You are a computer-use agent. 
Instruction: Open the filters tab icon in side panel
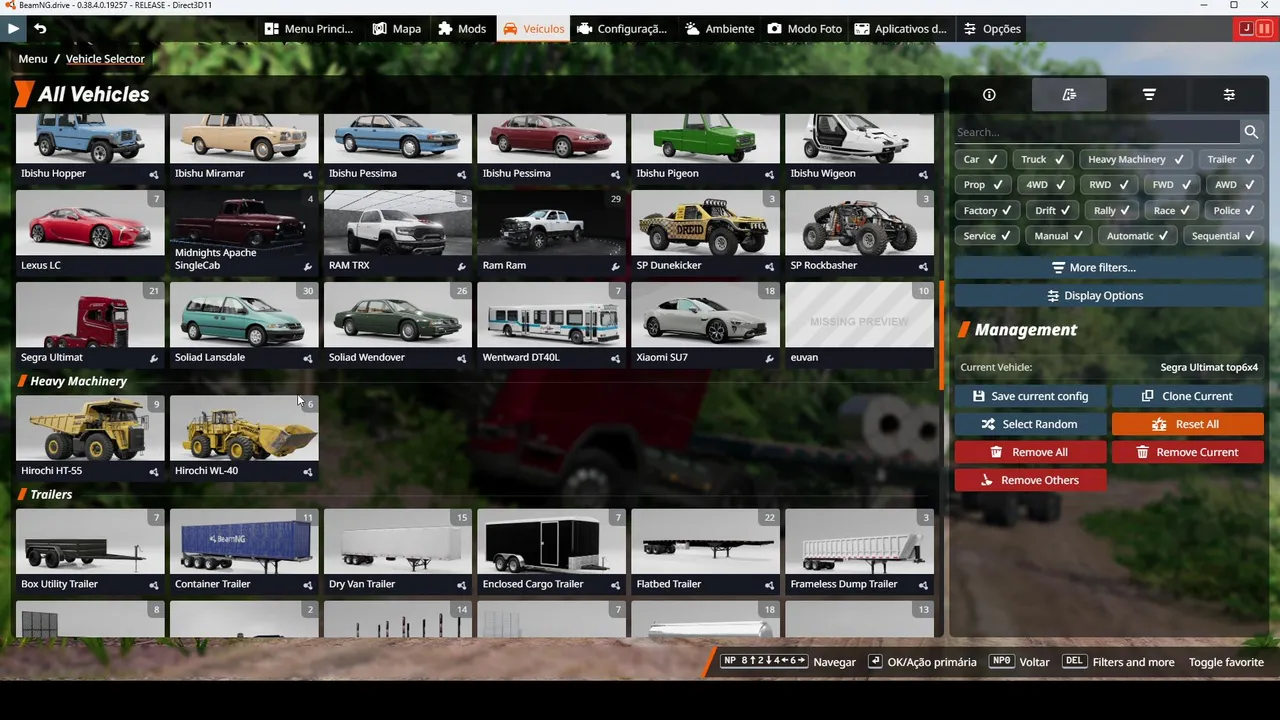1149,95
